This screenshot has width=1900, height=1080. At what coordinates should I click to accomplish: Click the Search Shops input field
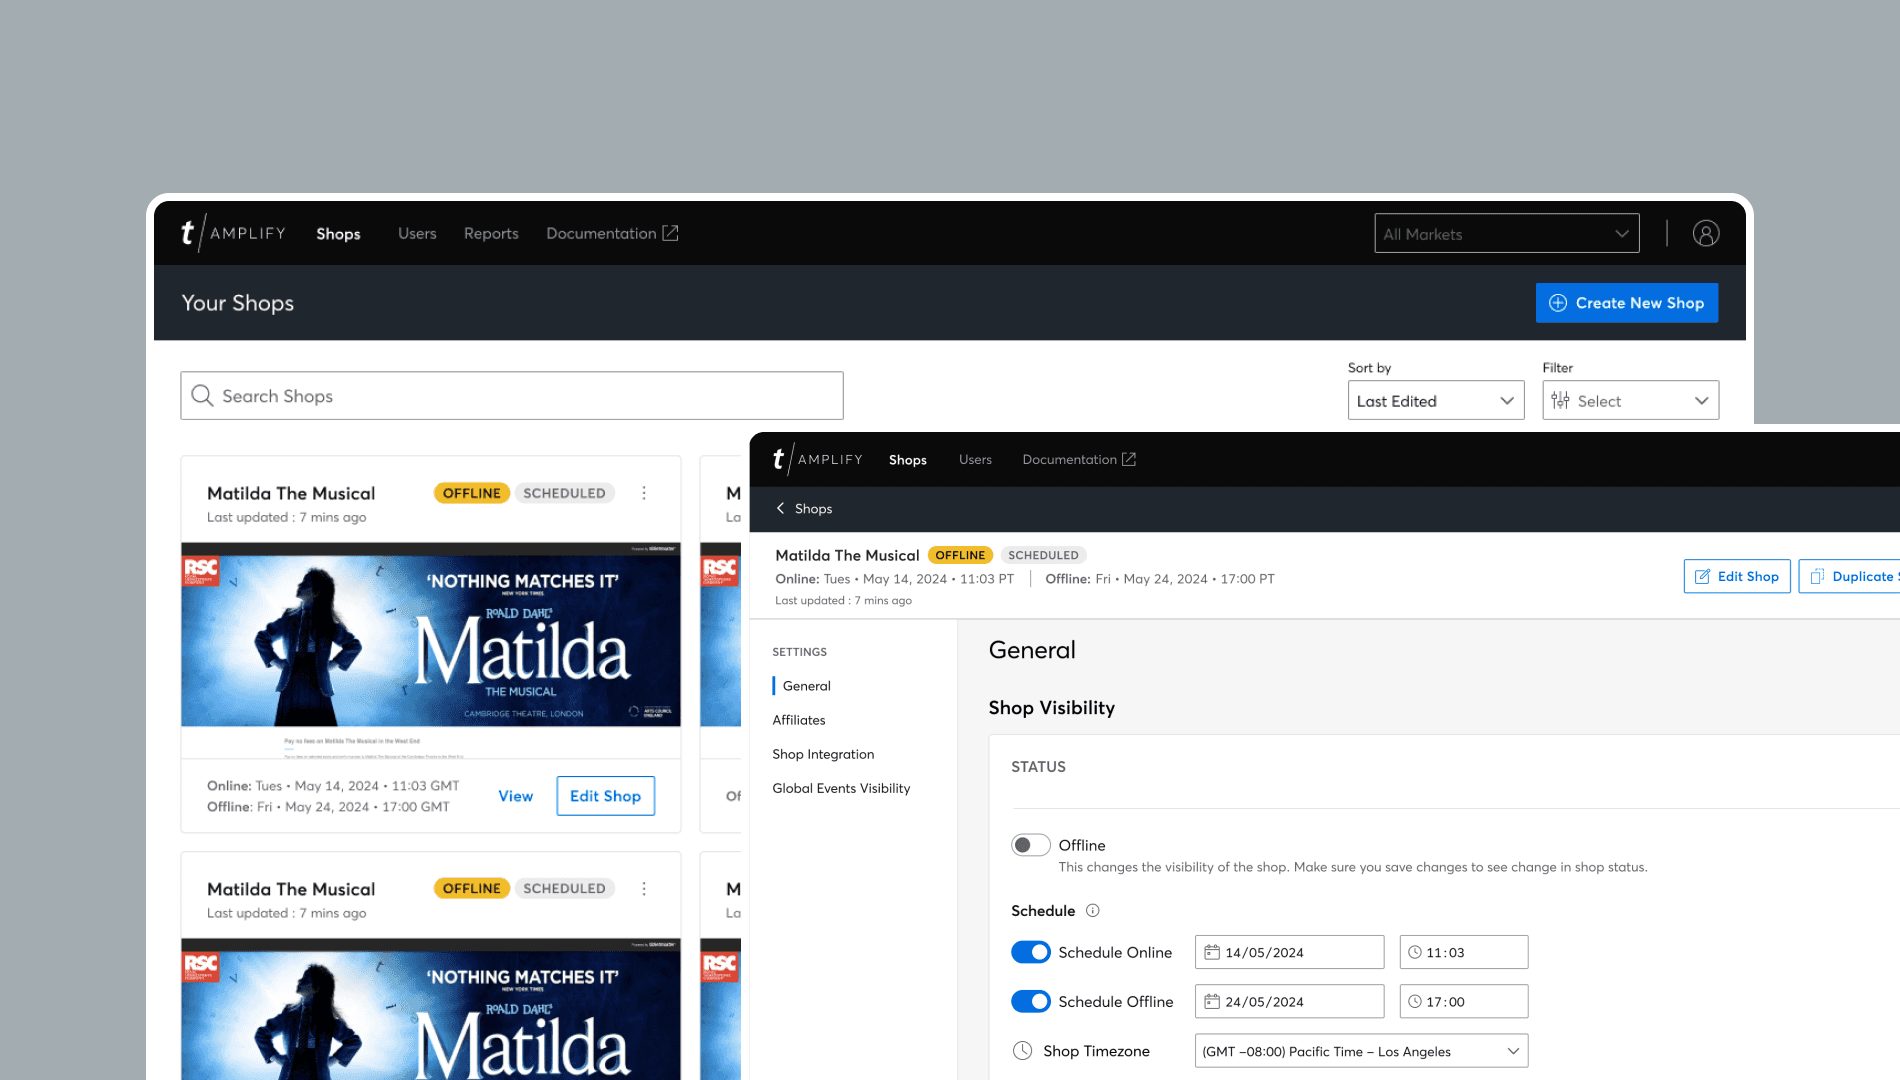pos(512,396)
